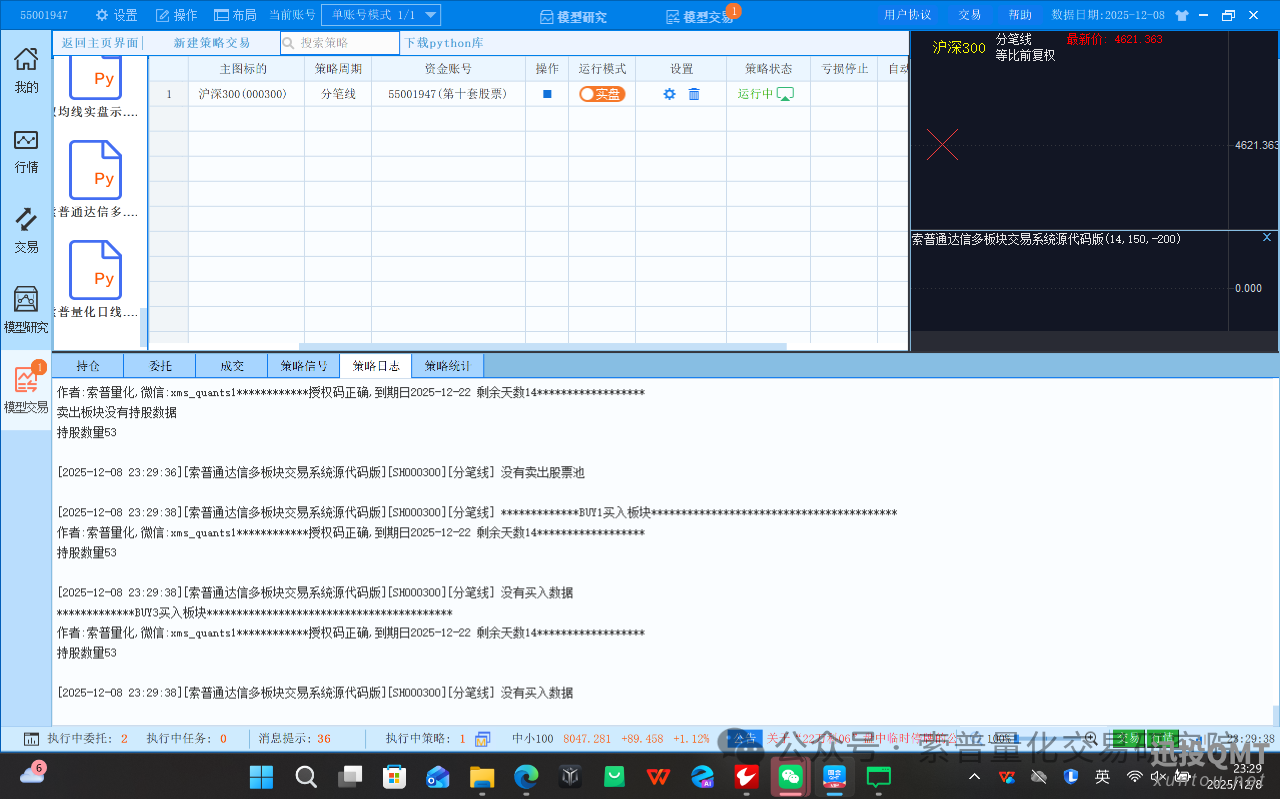The image size is (1280, 799).
Task: Open the 下载python库 link
Action: coord(444,43)
